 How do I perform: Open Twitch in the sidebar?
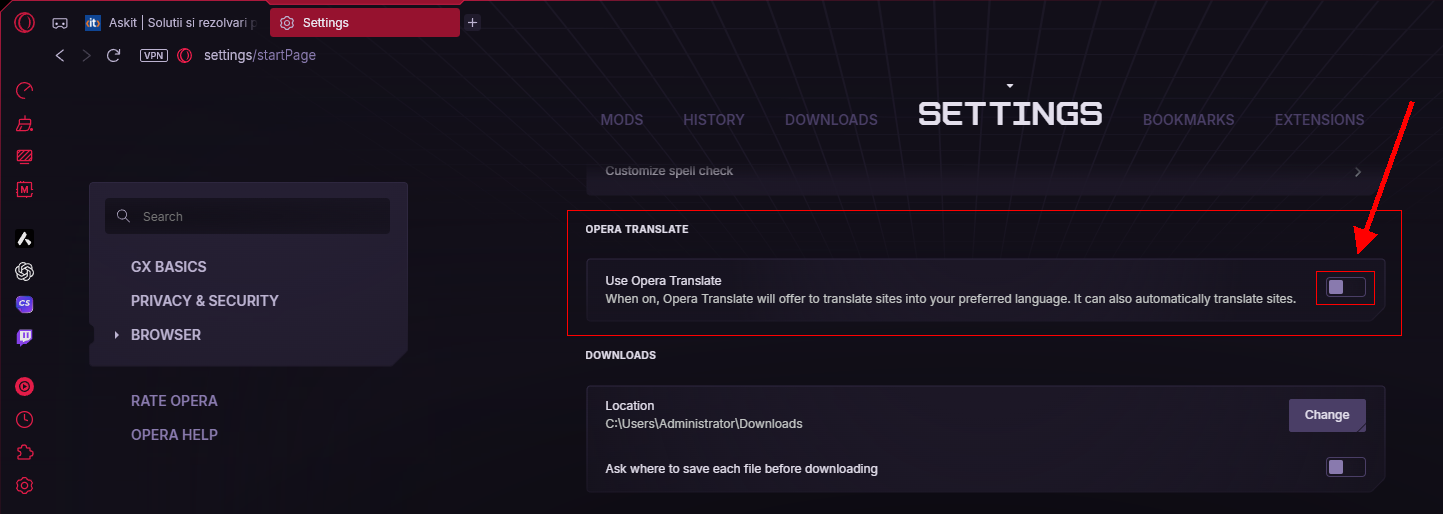(x=25, y=337)
